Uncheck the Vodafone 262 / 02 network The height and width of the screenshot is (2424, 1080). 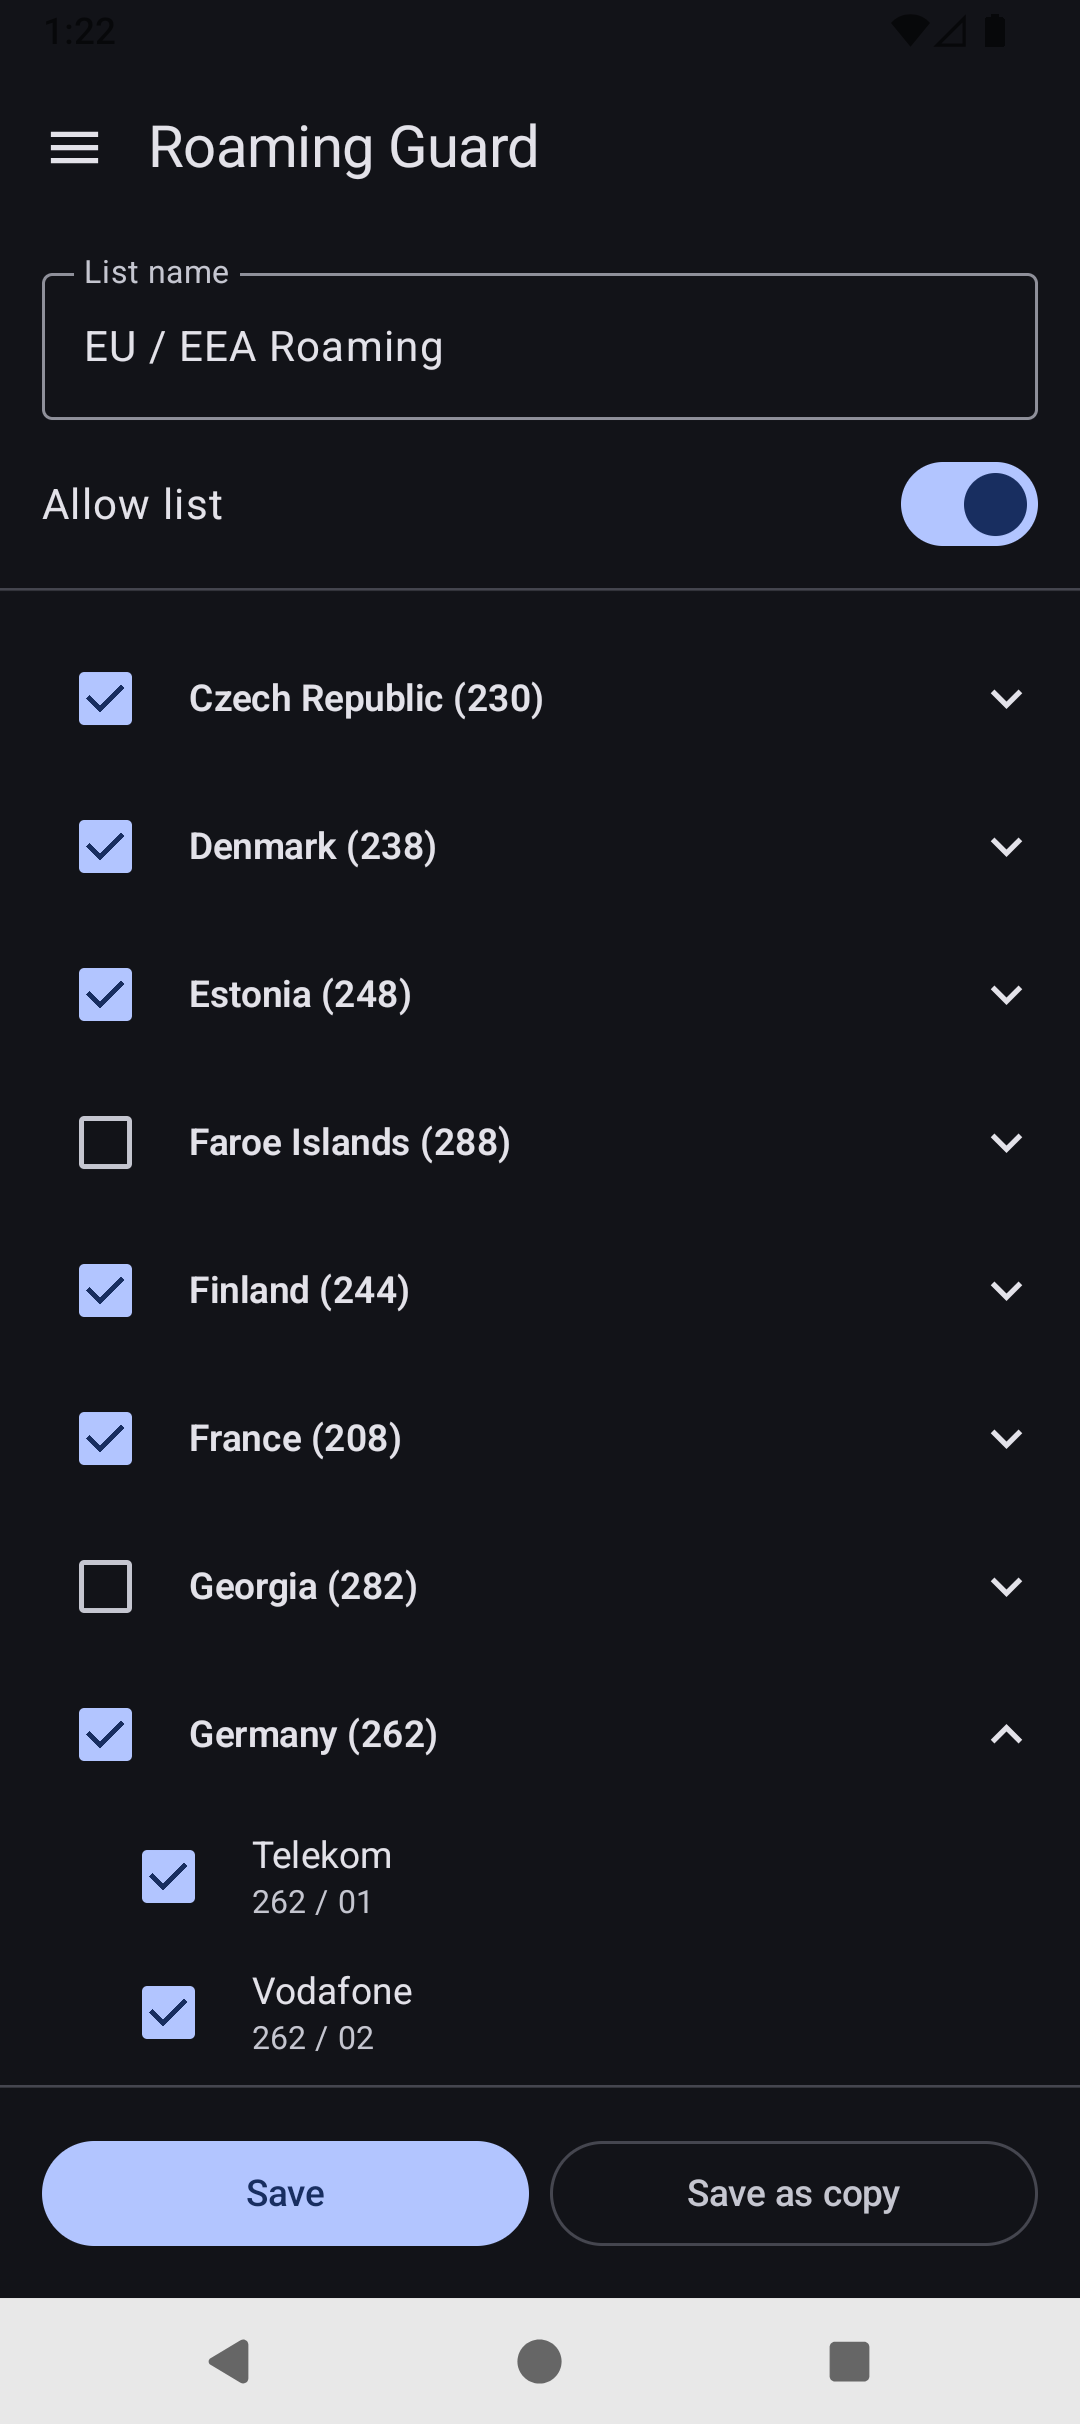pyautogui.click(x=169, y=2012)
